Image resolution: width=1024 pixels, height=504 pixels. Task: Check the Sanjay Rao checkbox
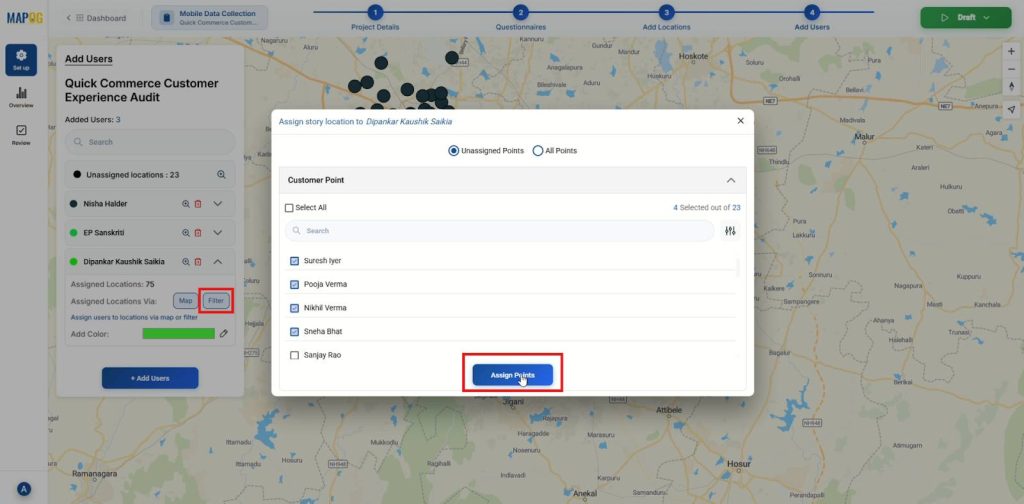click(x=294, y=355)
